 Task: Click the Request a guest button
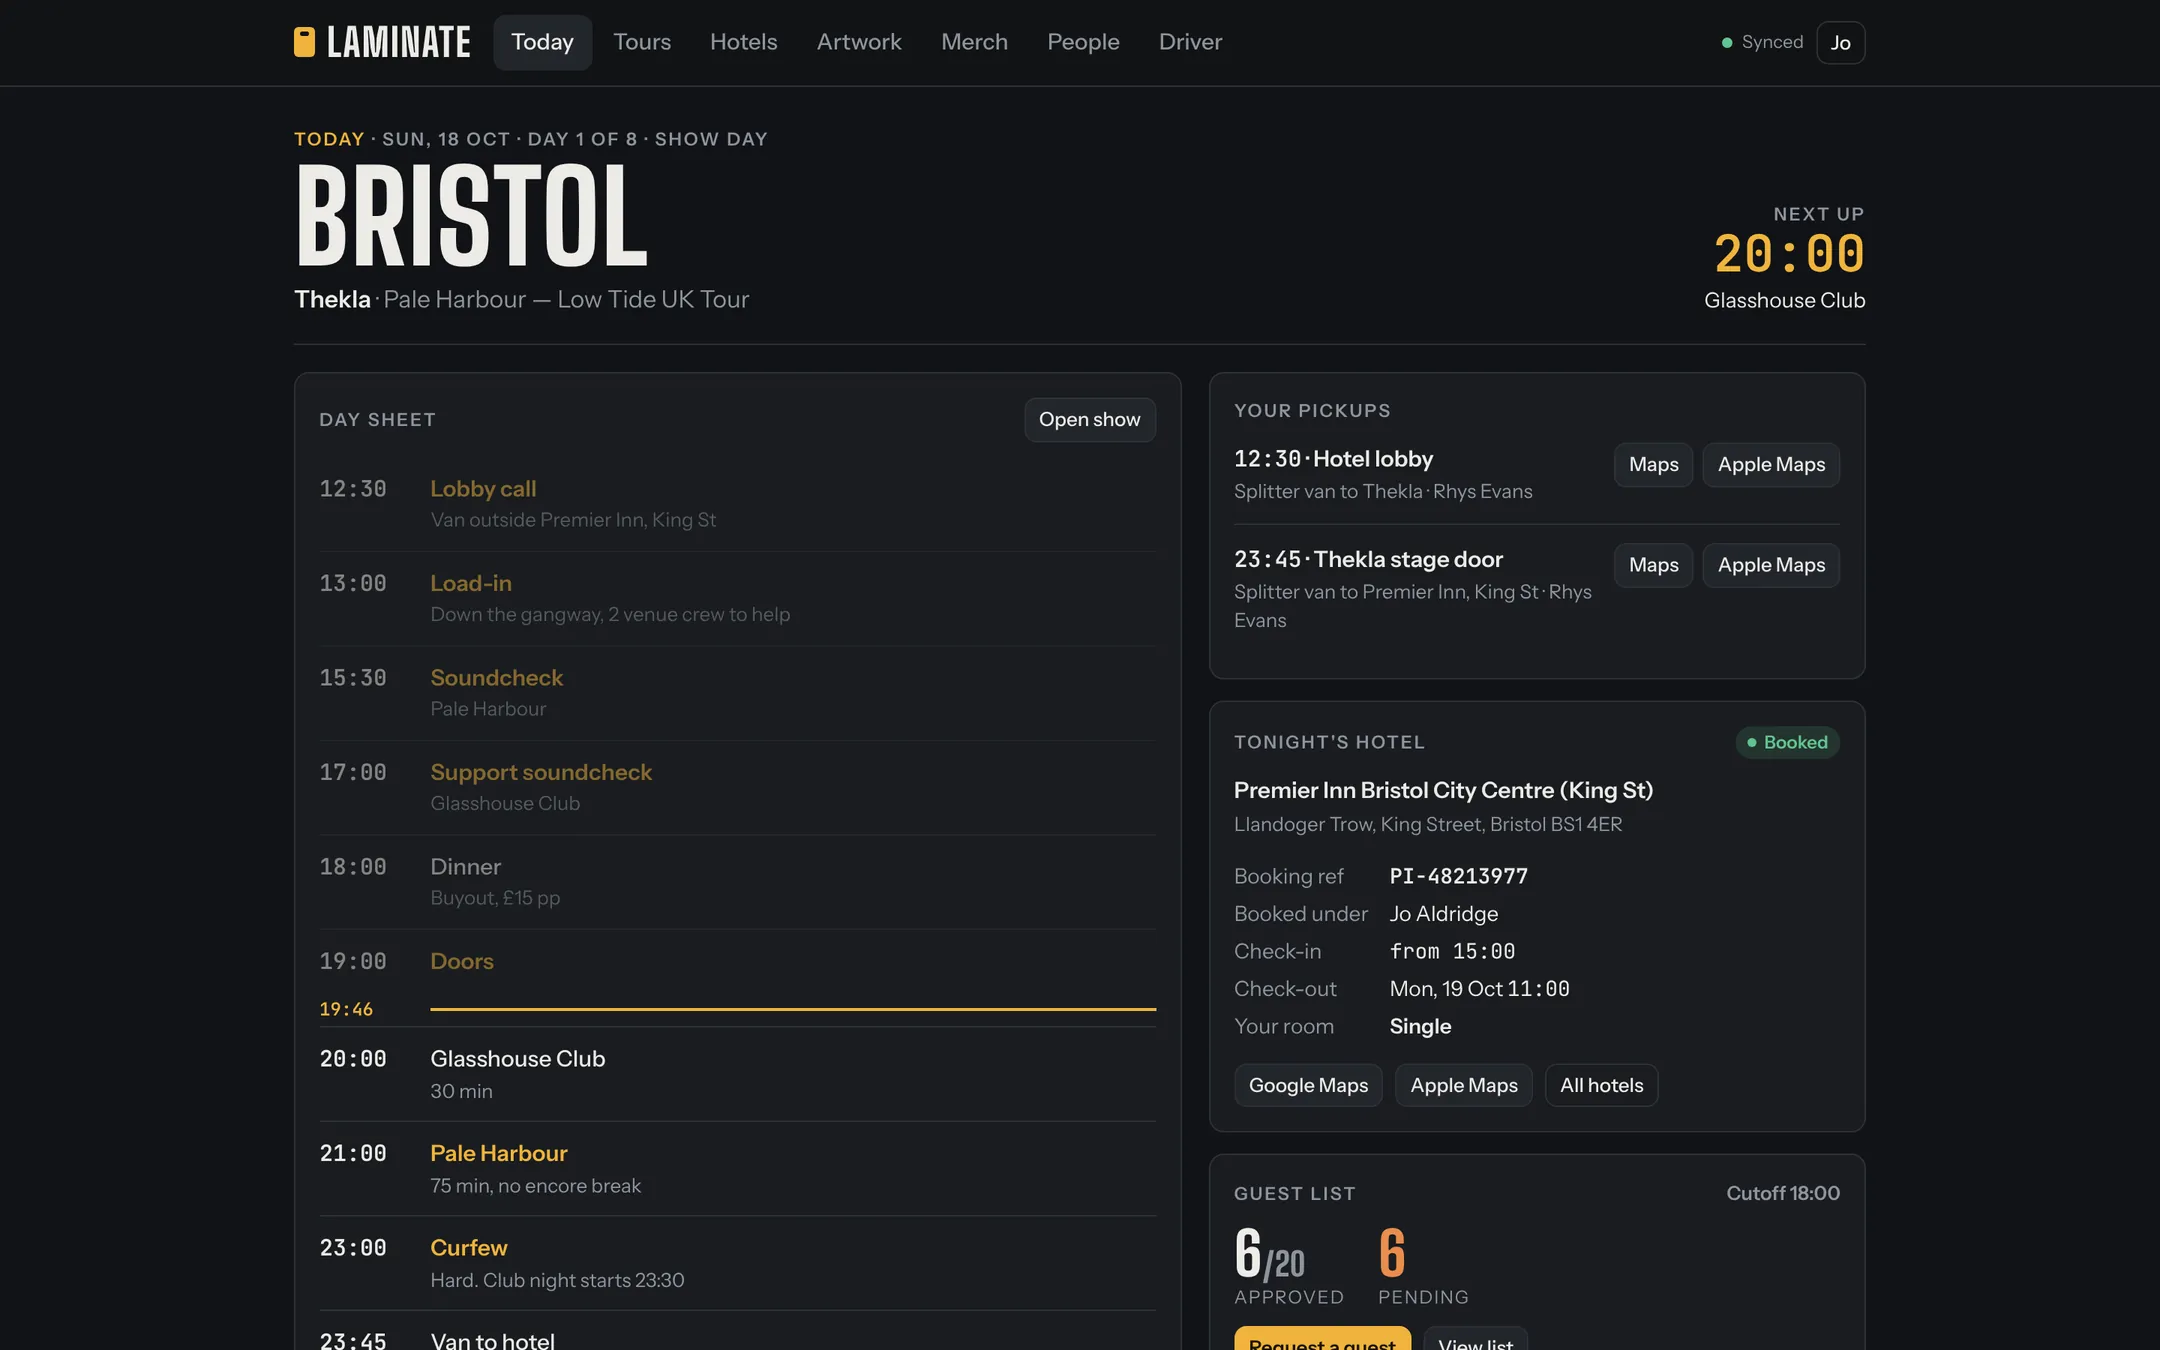(x=1322, y=1340)
